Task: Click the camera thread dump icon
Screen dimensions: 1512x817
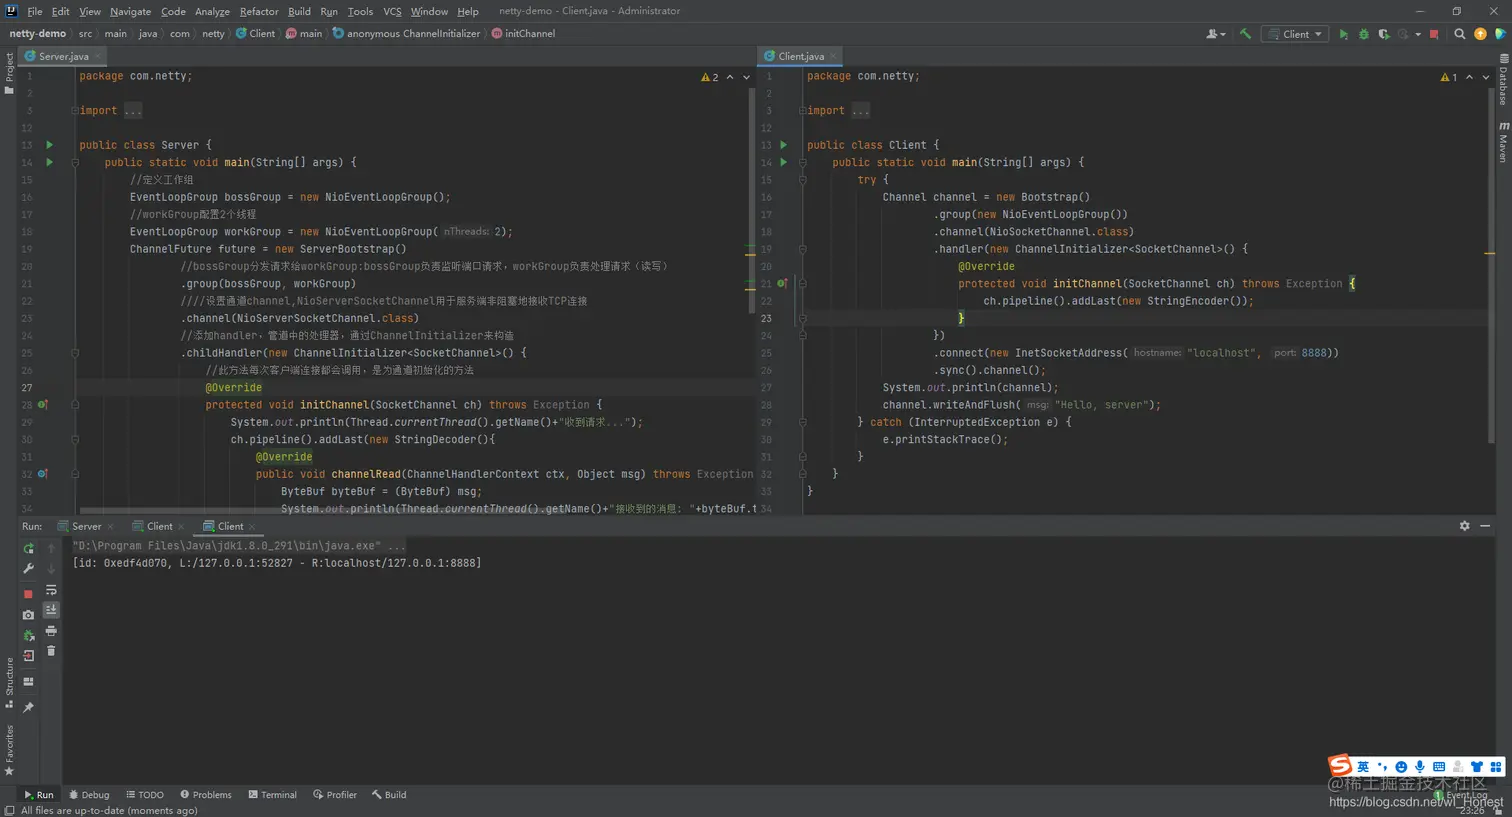Action: pos(28,614)
